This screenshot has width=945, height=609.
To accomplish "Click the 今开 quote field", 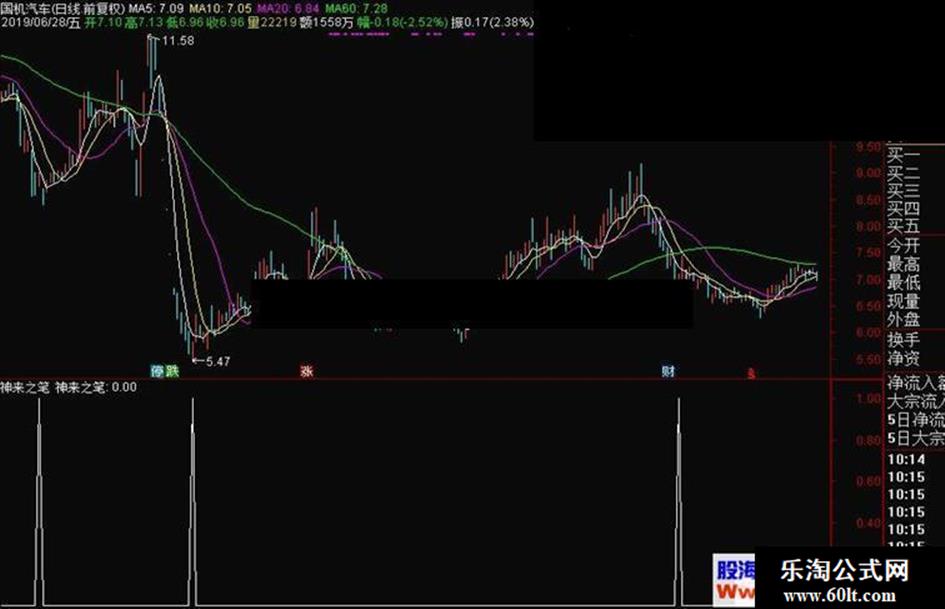I will 903,245.
